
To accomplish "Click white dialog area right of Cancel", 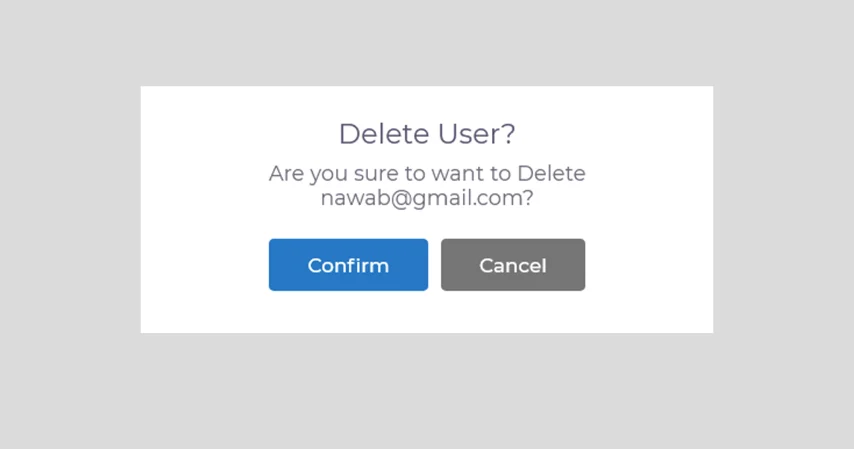I will [x=649, y=265].
